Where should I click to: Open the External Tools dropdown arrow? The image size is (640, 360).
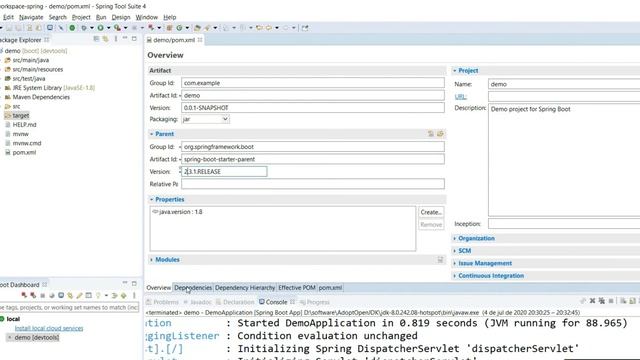(x=125, y=28)
